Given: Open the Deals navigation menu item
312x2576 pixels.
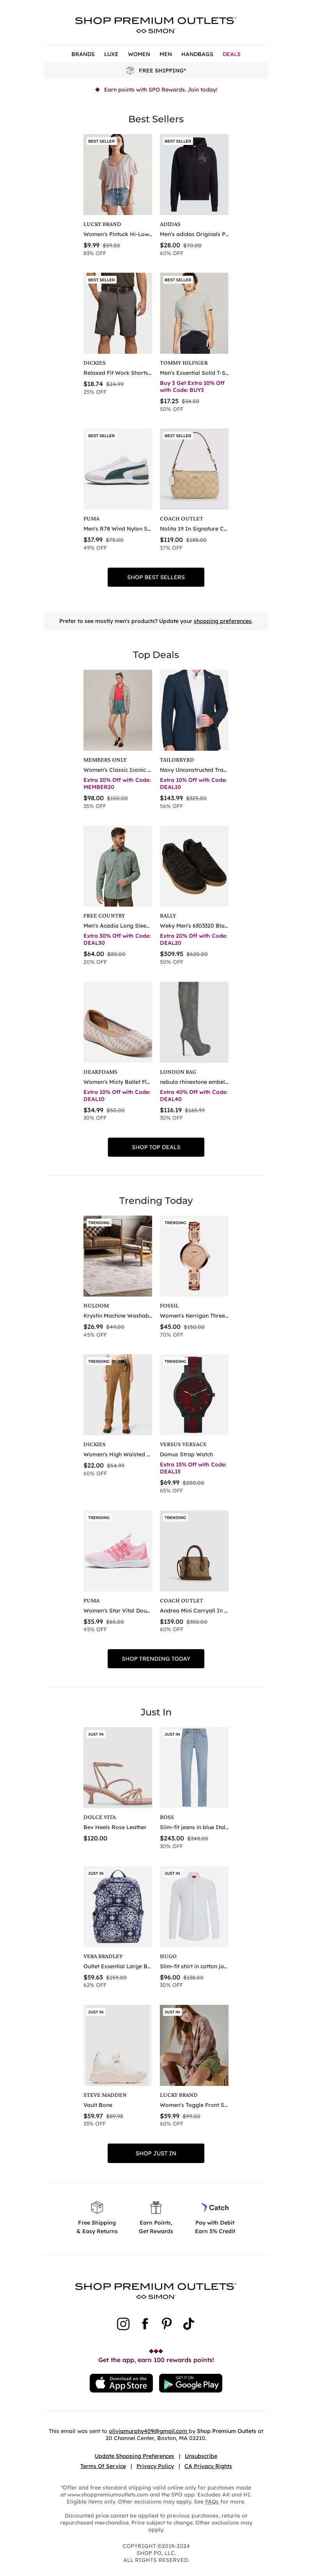Looking at the screenshot, I should coord(231,54).
